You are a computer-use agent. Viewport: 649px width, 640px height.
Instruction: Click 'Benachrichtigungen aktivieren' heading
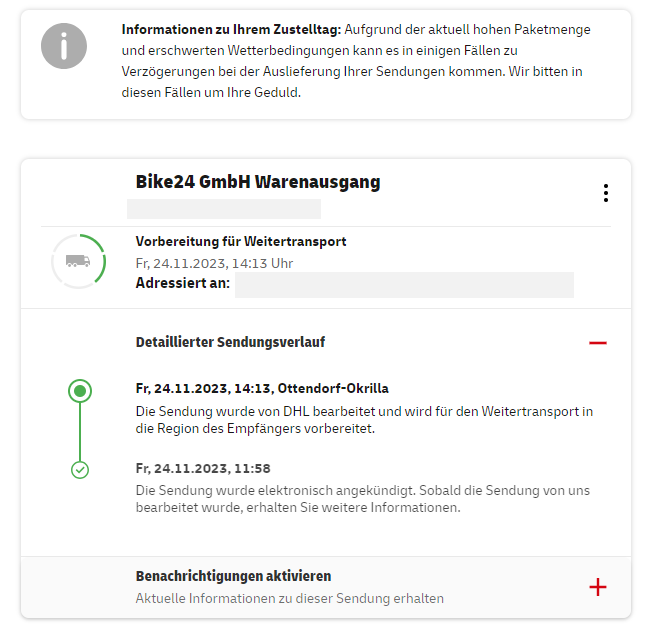point(233,576)
